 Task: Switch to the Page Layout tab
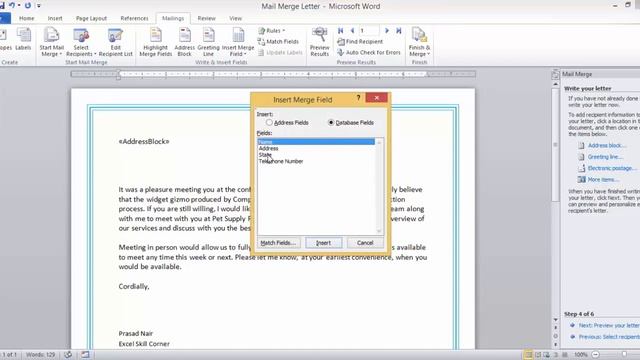[91, 18]
